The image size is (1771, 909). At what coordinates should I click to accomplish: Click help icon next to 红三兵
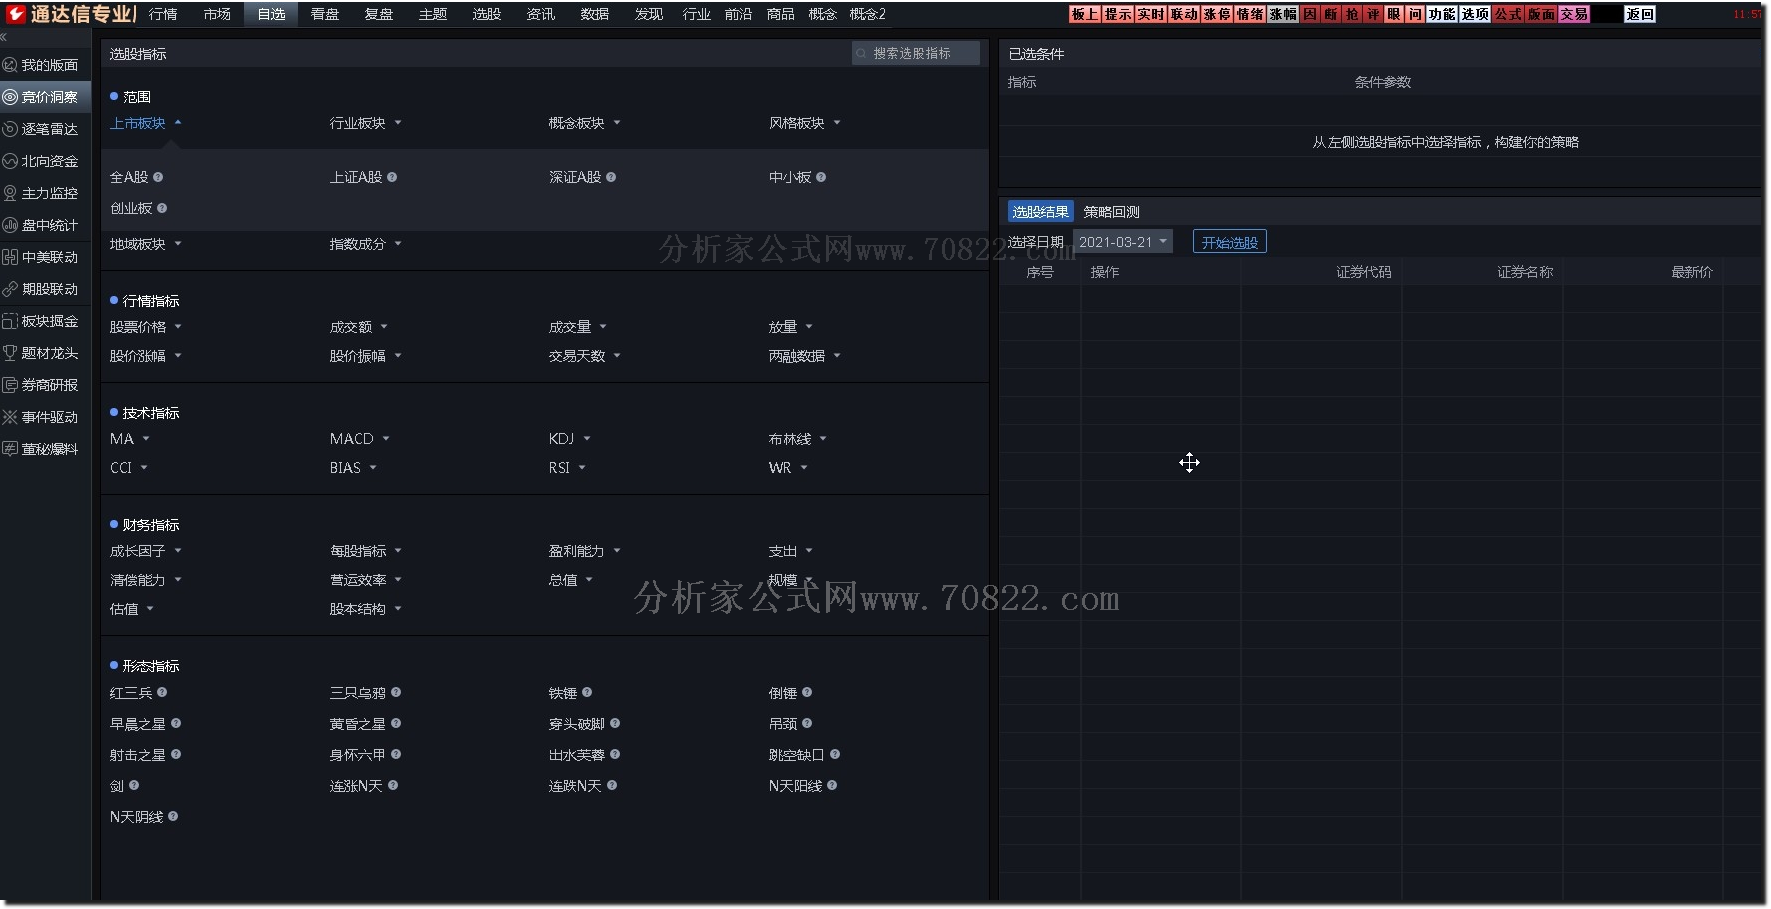162,692
